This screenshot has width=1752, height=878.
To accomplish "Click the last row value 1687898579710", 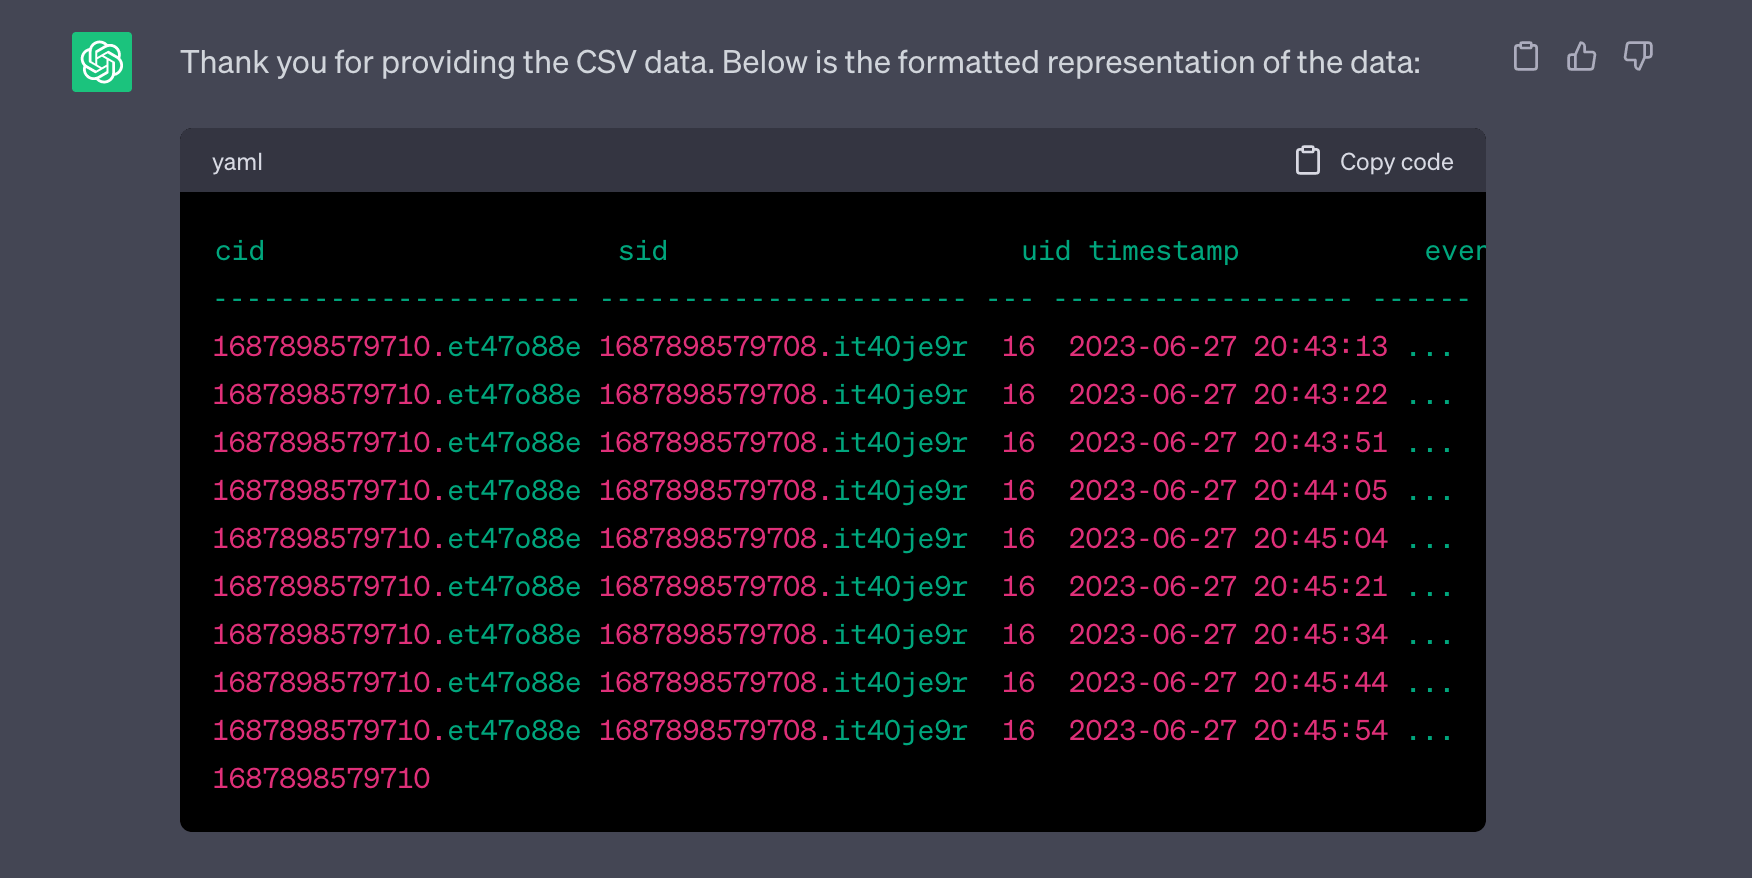I will (321, 778).
